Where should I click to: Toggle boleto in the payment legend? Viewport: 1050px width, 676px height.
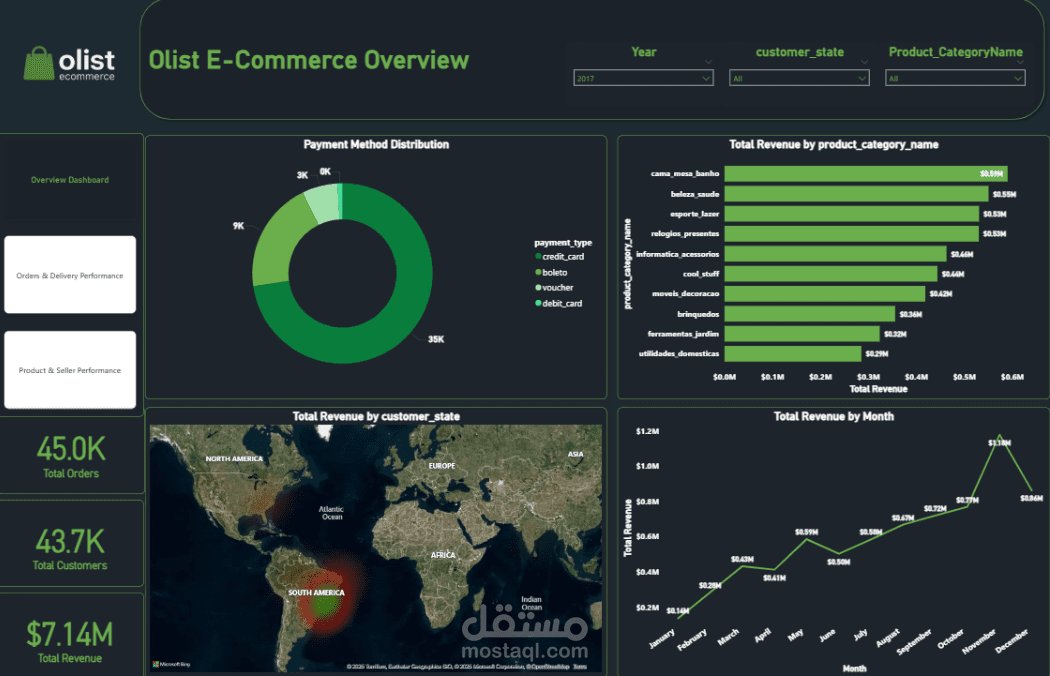556,271
